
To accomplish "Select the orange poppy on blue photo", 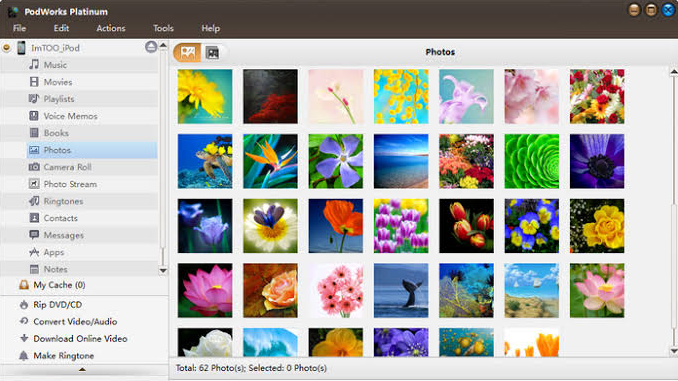I will tap(336, 226).
